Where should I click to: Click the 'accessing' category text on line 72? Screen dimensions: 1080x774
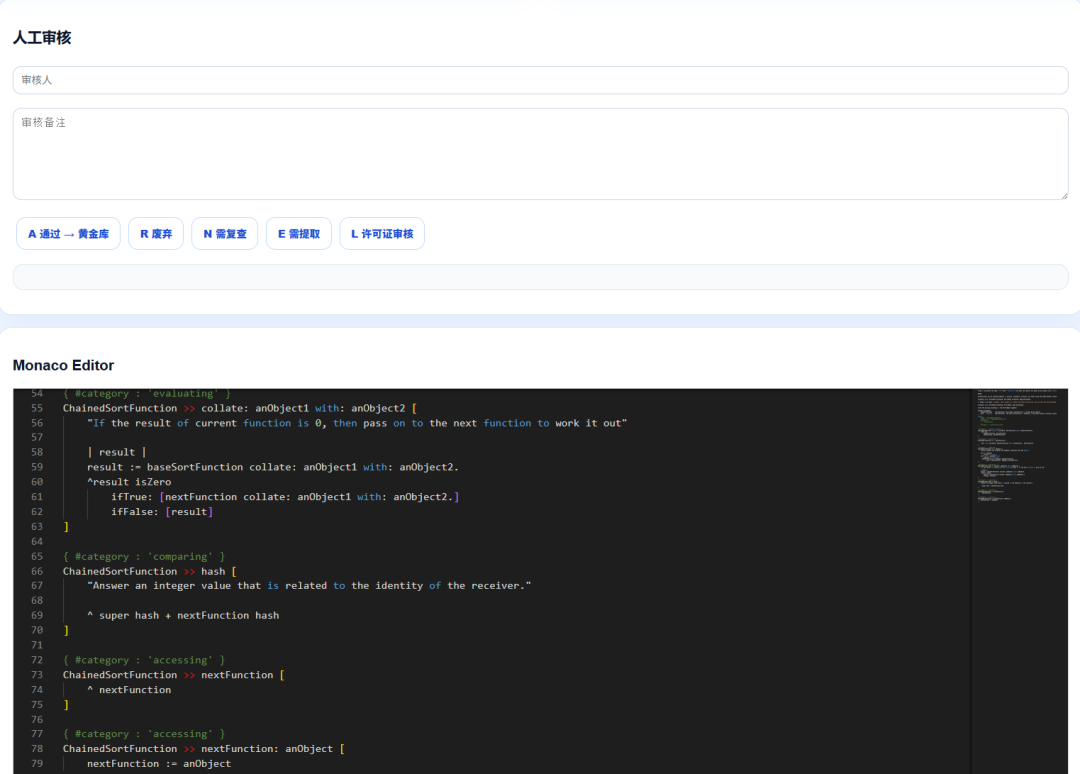[180, 660]
